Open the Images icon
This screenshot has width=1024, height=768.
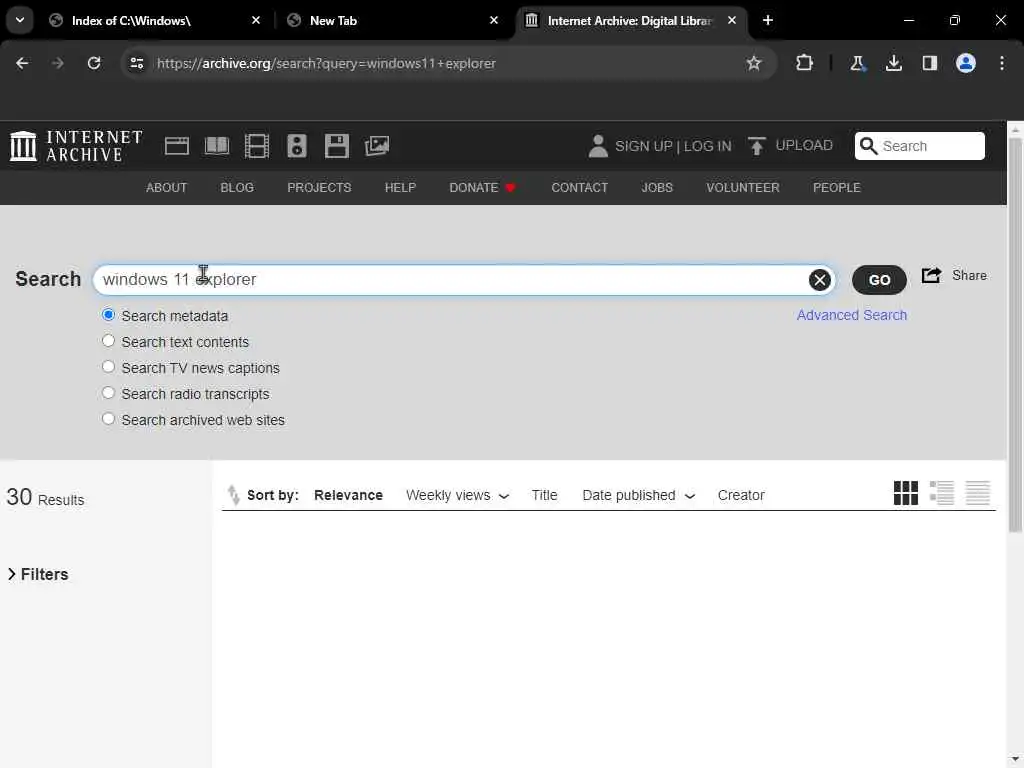tap(377, 146)
